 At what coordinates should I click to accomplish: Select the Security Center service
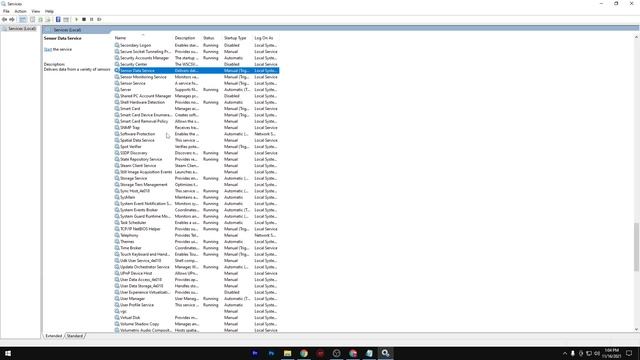pos(197,64)
